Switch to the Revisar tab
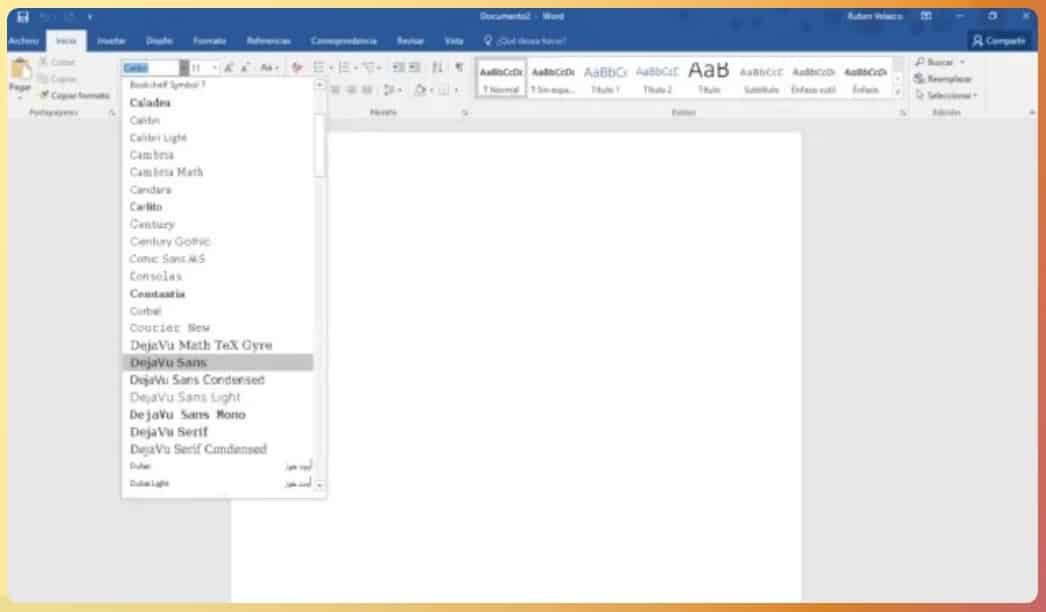1046x612 pixels. tap(410, 41)
